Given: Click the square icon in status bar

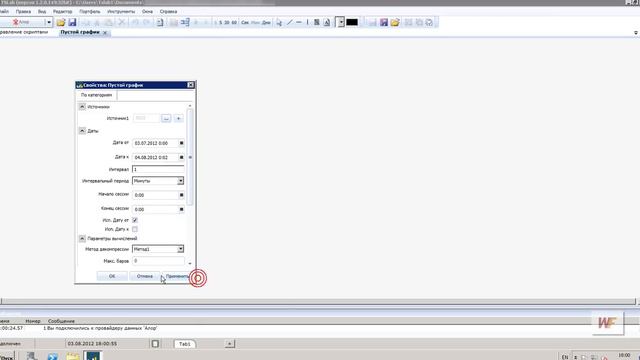Looking at the screenshot, I should [x=155, y=344].
